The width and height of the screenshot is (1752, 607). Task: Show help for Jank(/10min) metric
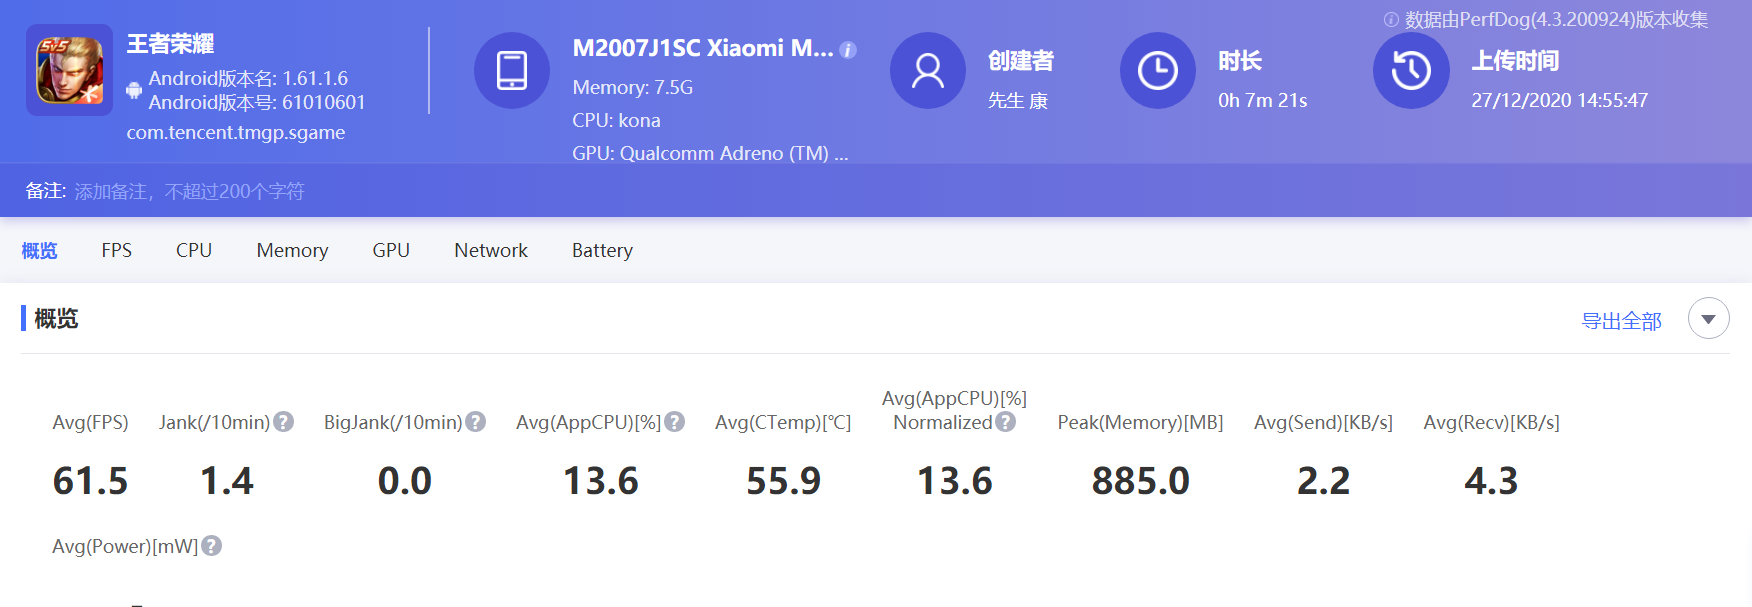point(284,422)
